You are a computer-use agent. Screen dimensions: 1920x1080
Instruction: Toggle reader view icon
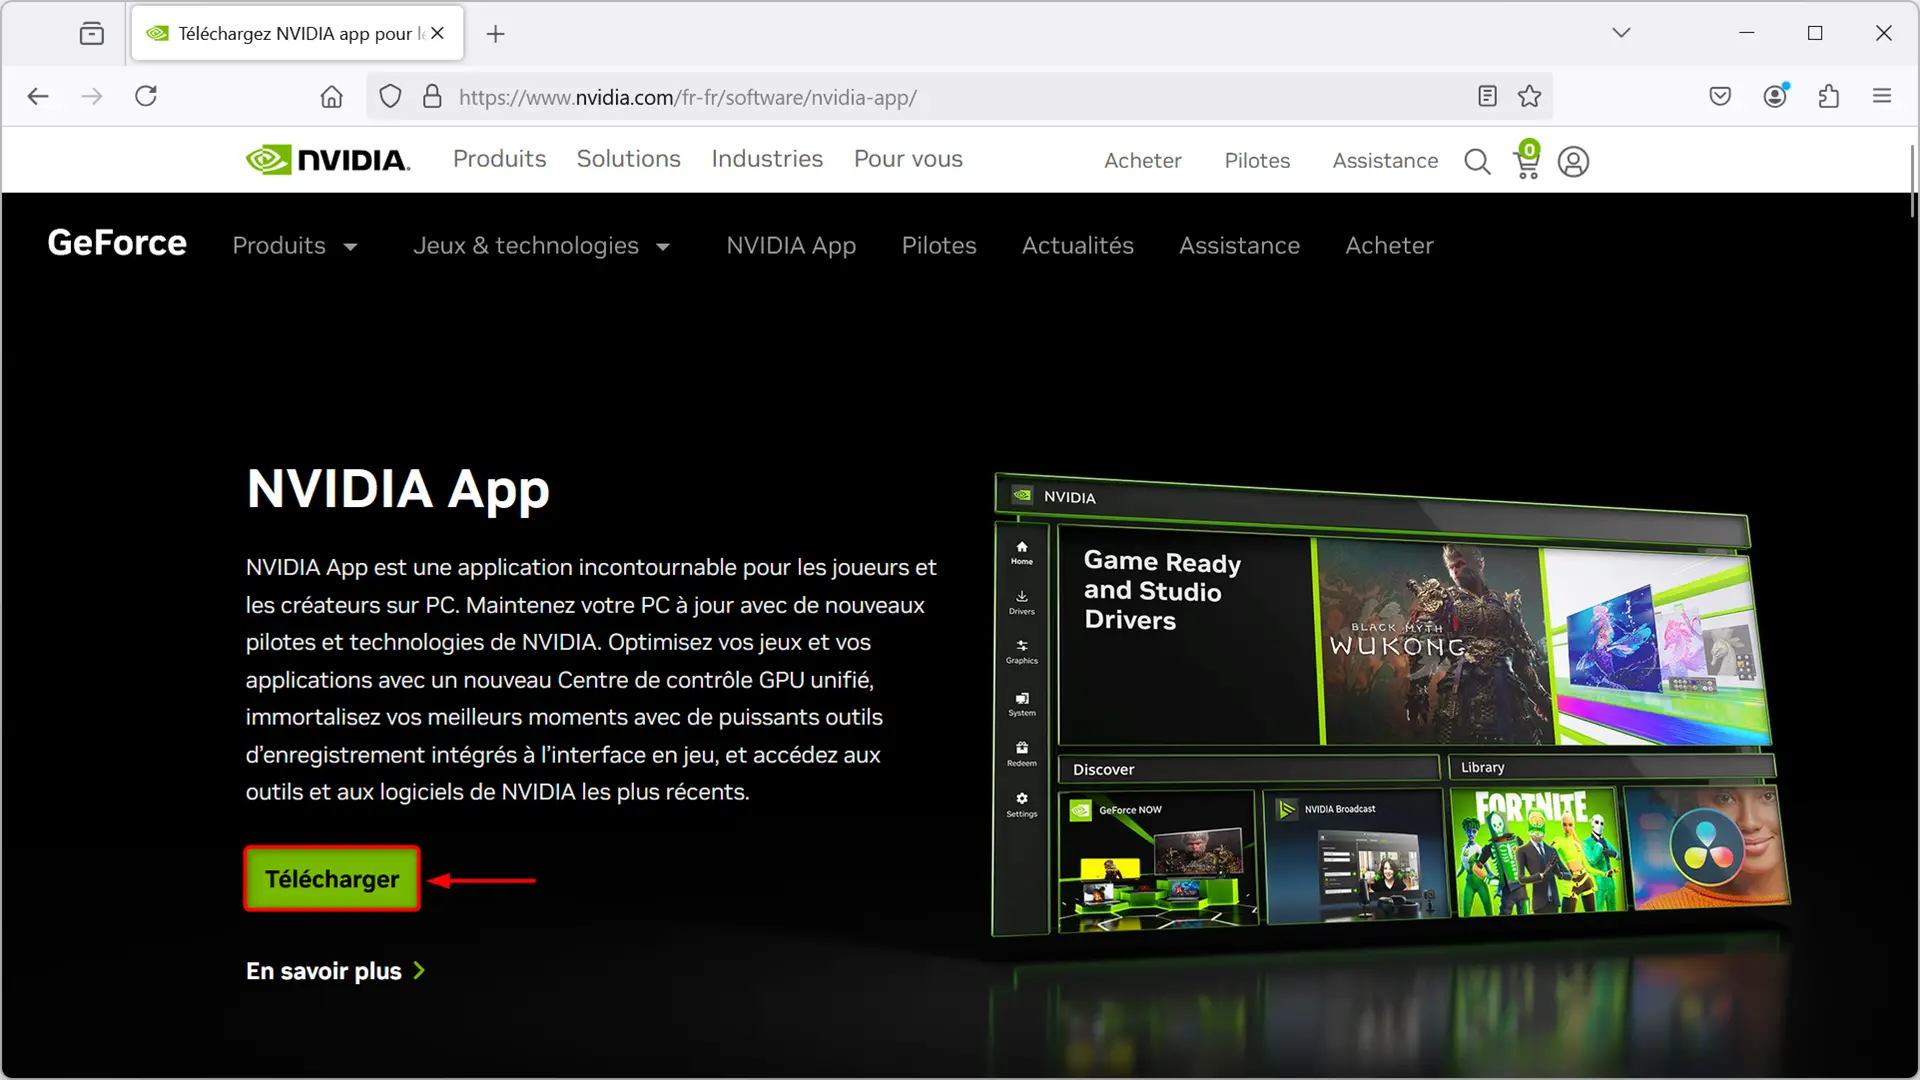coord(1487,97)
